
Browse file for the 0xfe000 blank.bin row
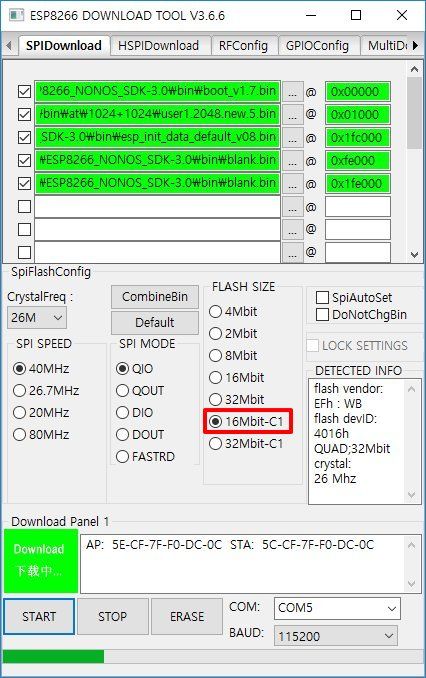tap(293, 160)
